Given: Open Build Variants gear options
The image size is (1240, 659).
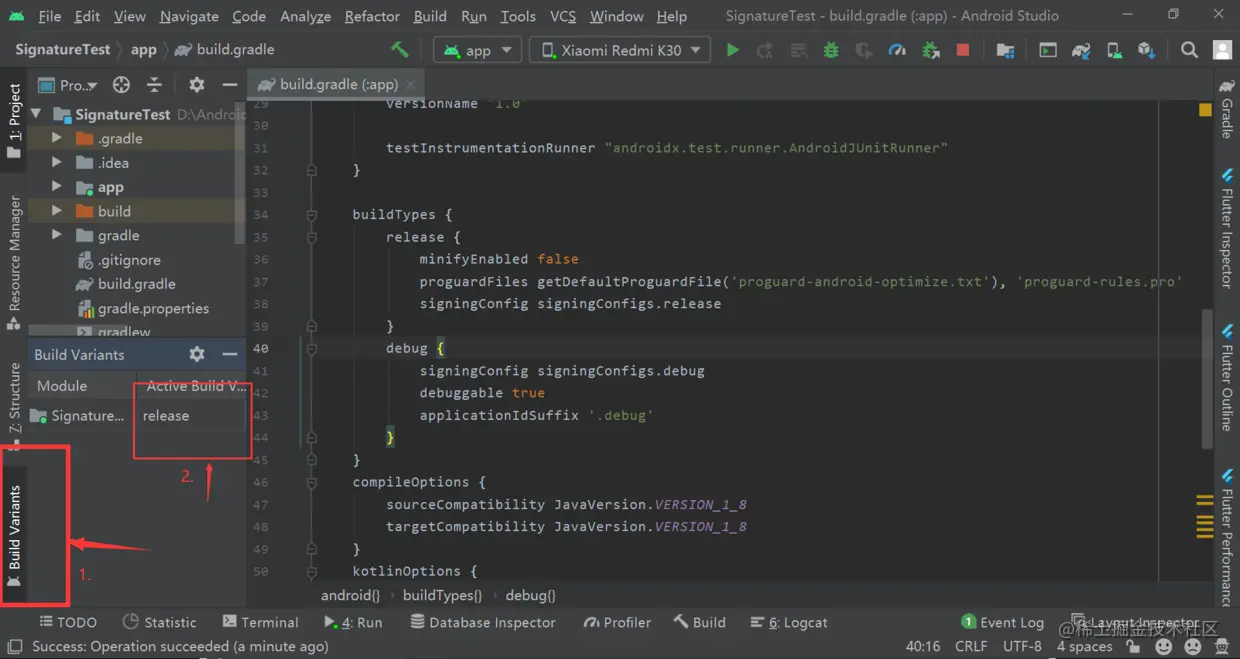Looking at the screenshot, I should click(197, 354).
